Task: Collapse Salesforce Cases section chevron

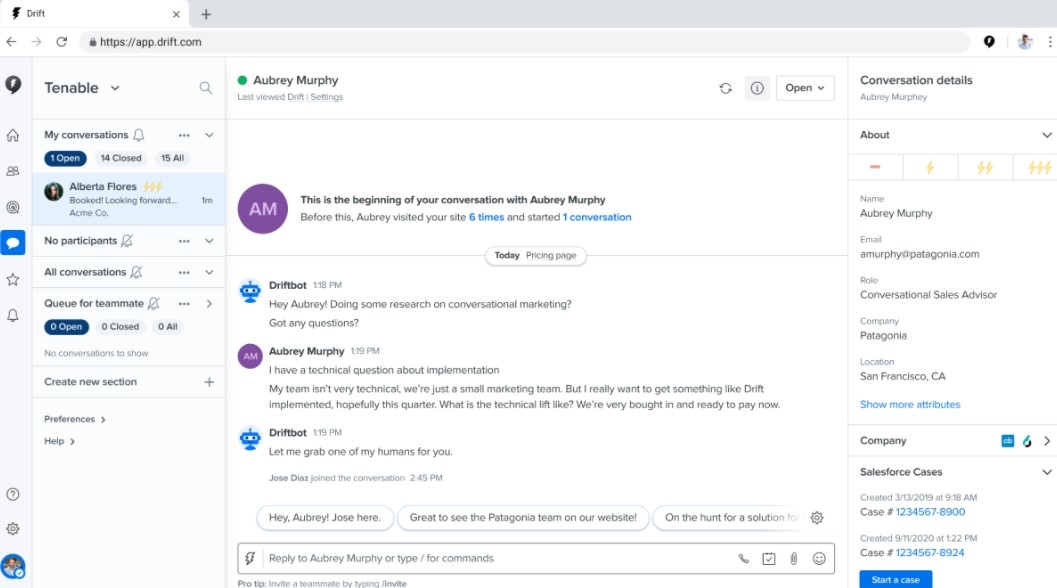Action: [x=1046, y=472]
